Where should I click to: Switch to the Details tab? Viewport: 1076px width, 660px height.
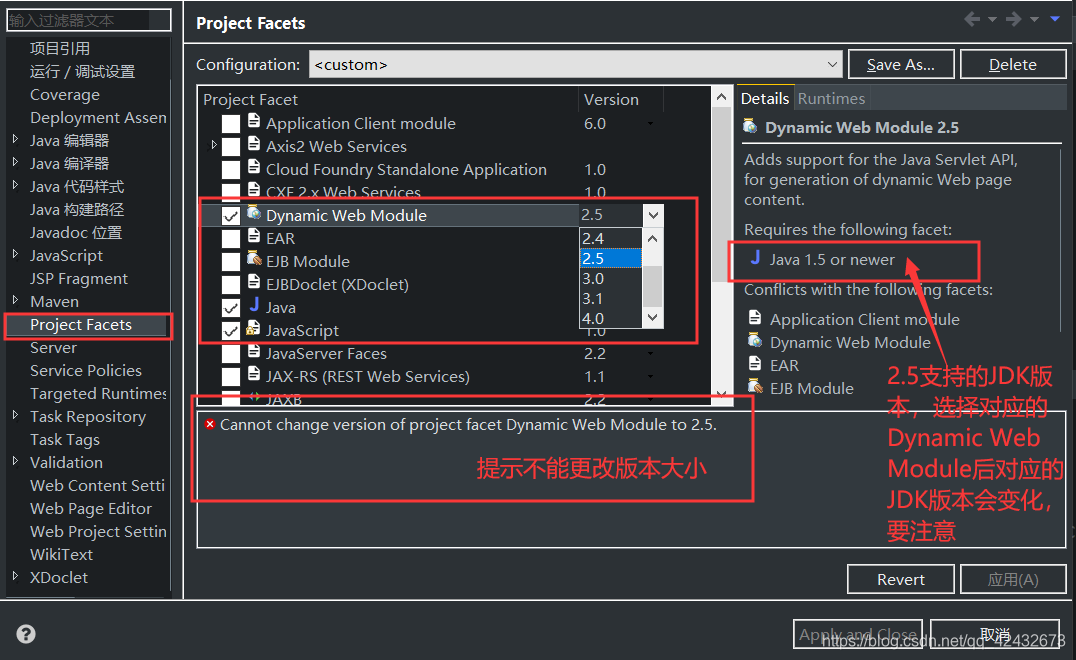(765, 99)
